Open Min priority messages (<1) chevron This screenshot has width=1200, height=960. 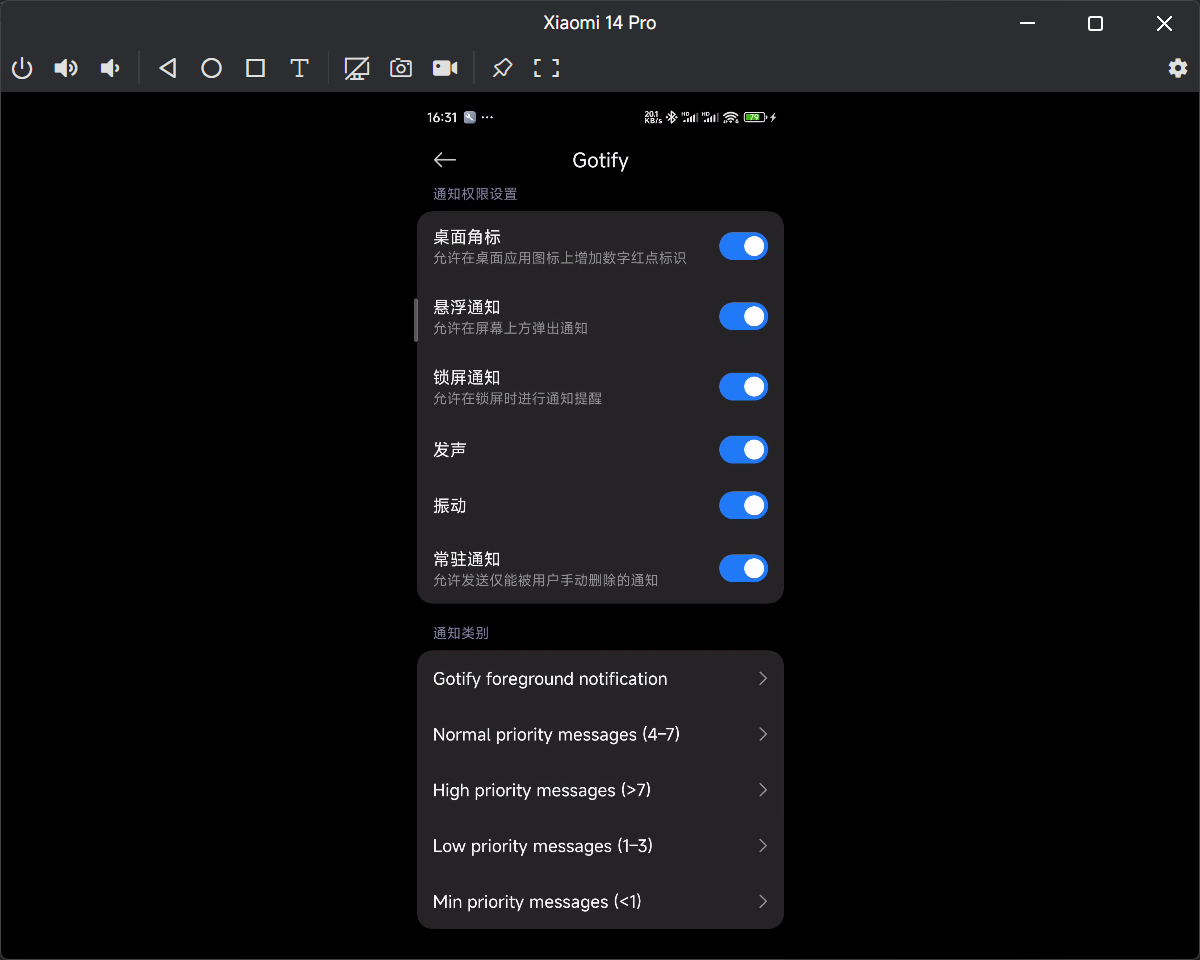(x=763, y=902)
